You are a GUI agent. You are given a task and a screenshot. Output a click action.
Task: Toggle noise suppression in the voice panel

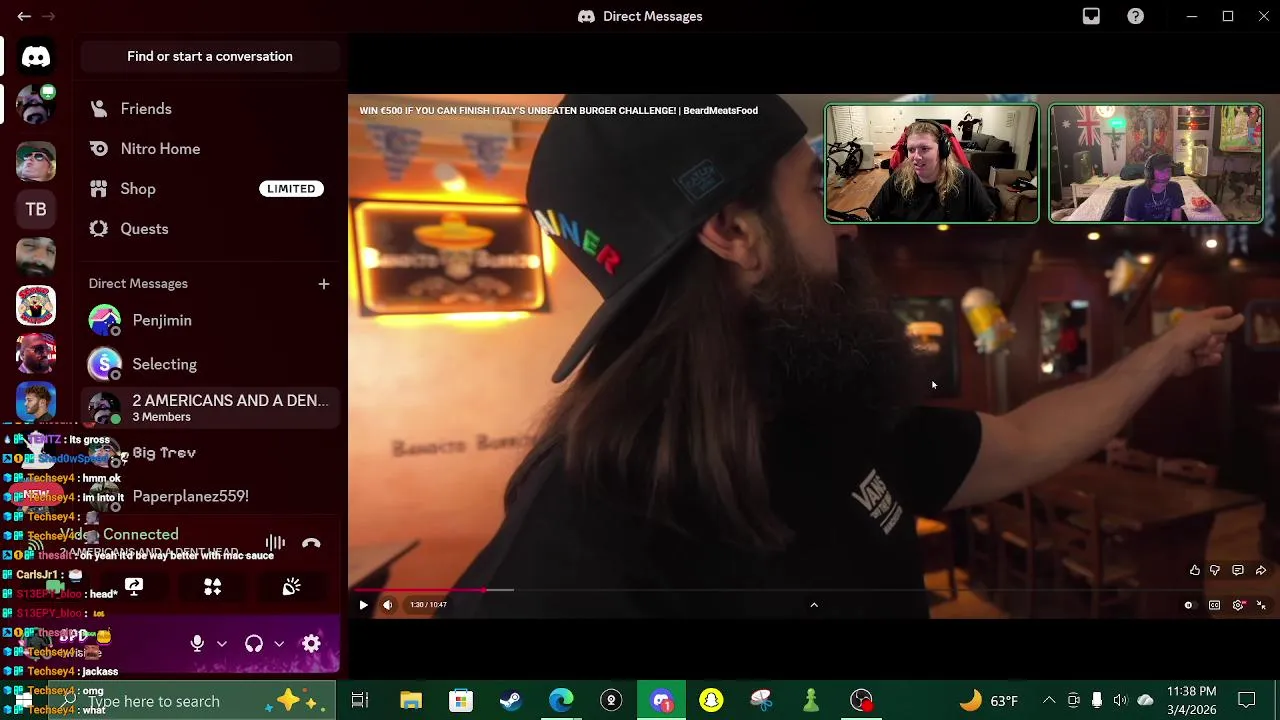tap(275, 543)
